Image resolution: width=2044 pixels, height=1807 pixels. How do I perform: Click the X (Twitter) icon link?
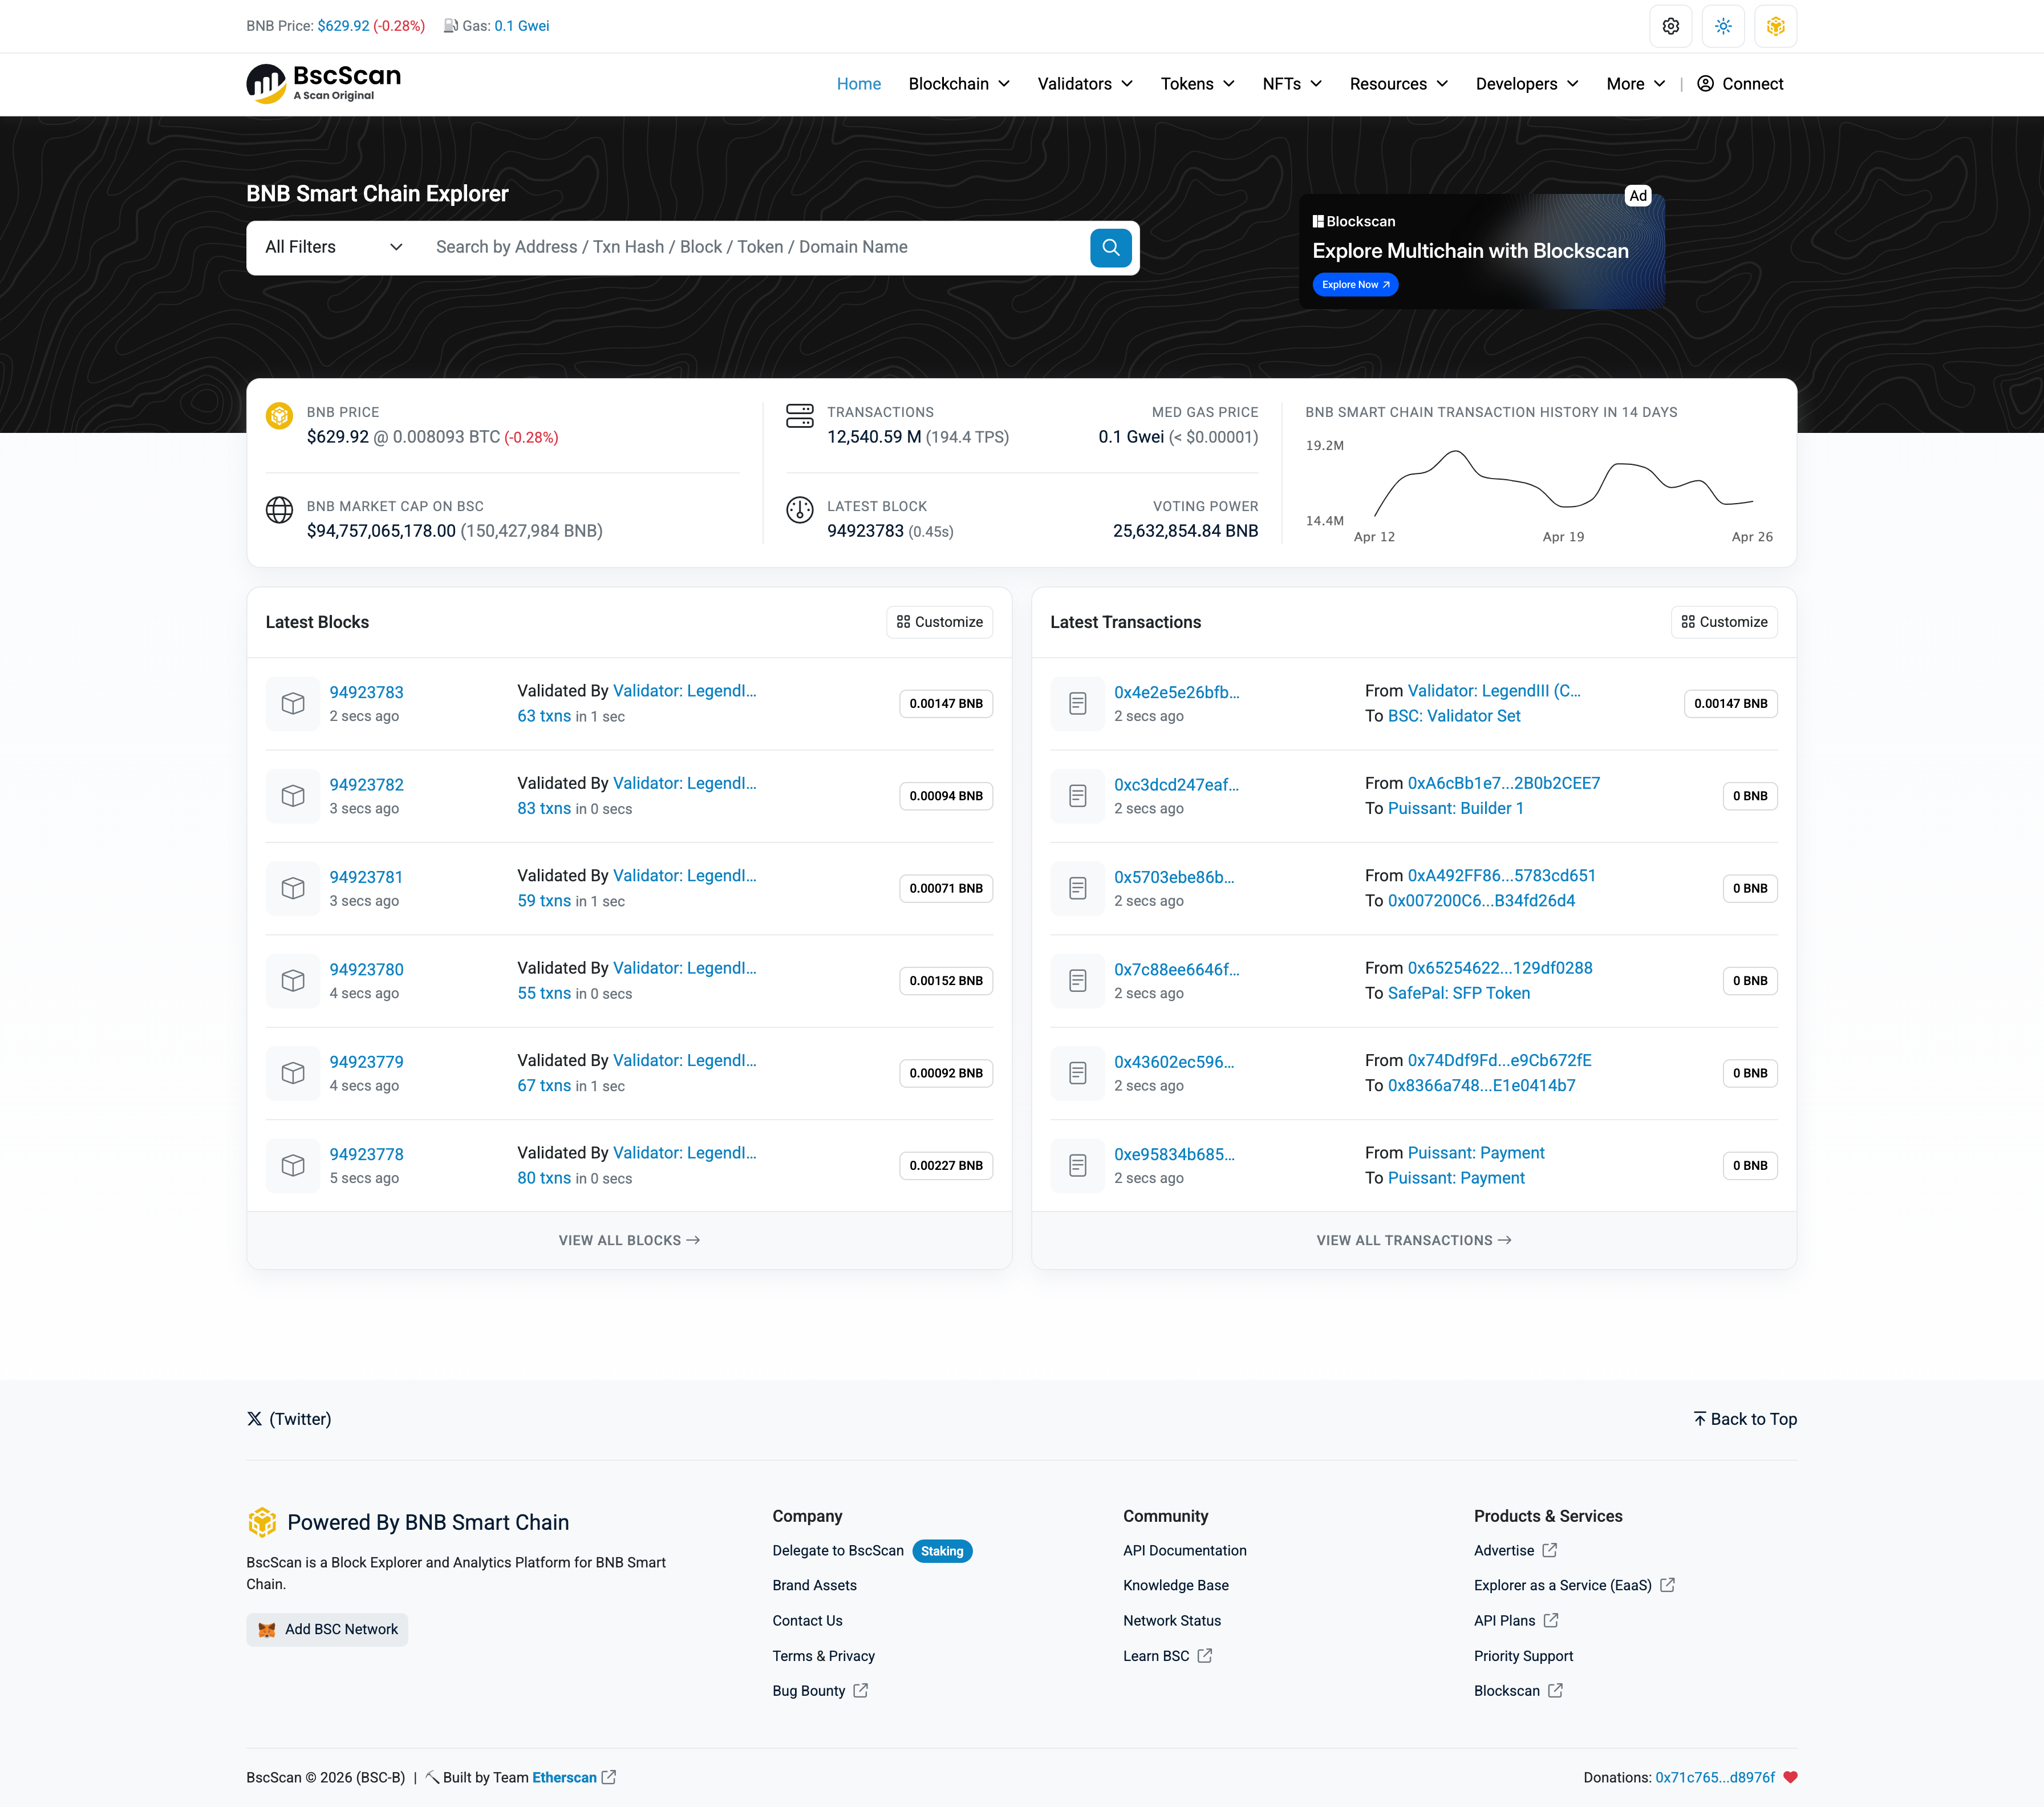pos(255,1418)
